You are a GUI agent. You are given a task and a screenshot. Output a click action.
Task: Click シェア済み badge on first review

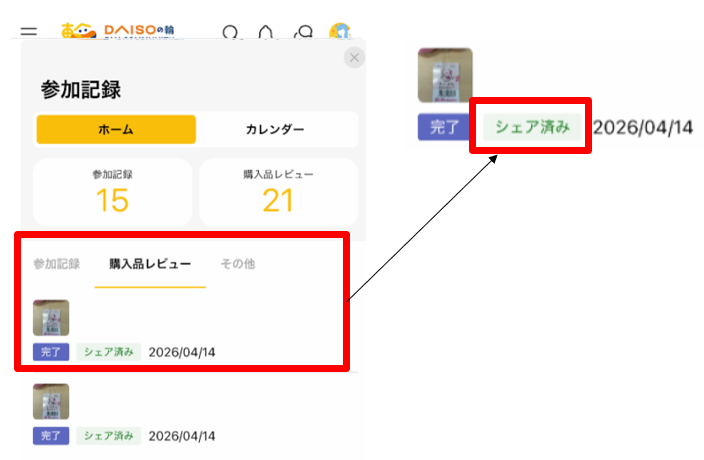coord(109,352)
